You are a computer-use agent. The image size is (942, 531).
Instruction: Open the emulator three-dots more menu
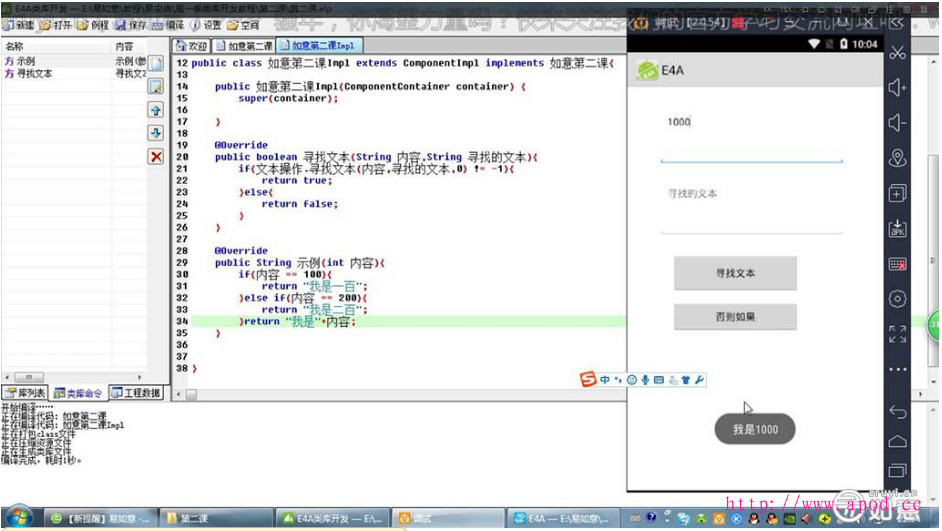(x=897, y=369)
